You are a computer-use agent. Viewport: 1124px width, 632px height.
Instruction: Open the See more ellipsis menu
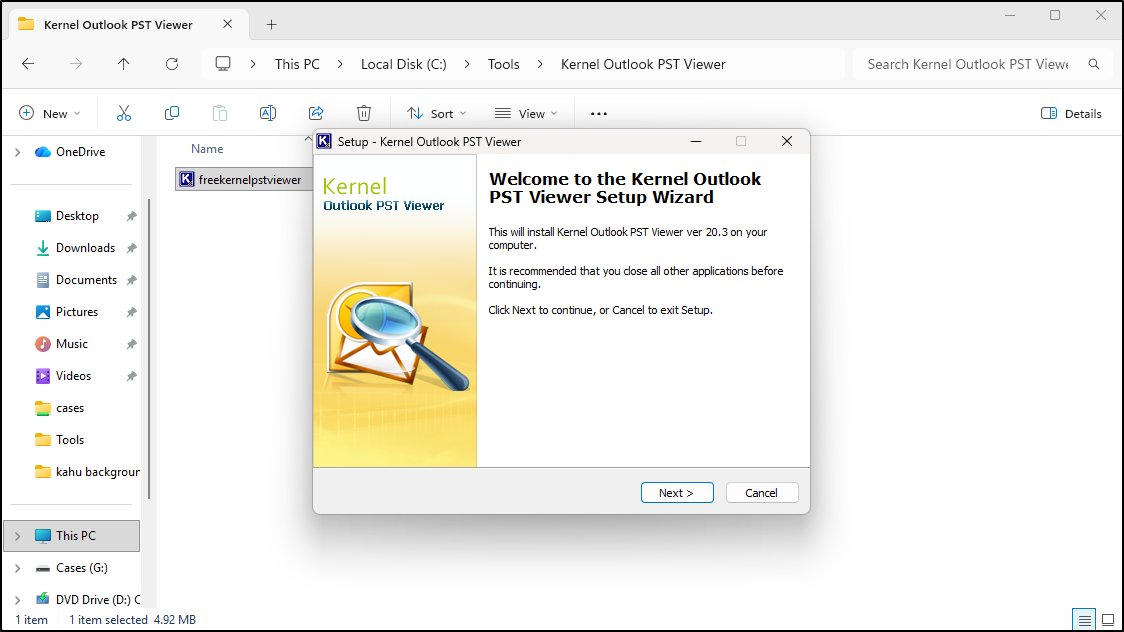(x=599, y=113)
